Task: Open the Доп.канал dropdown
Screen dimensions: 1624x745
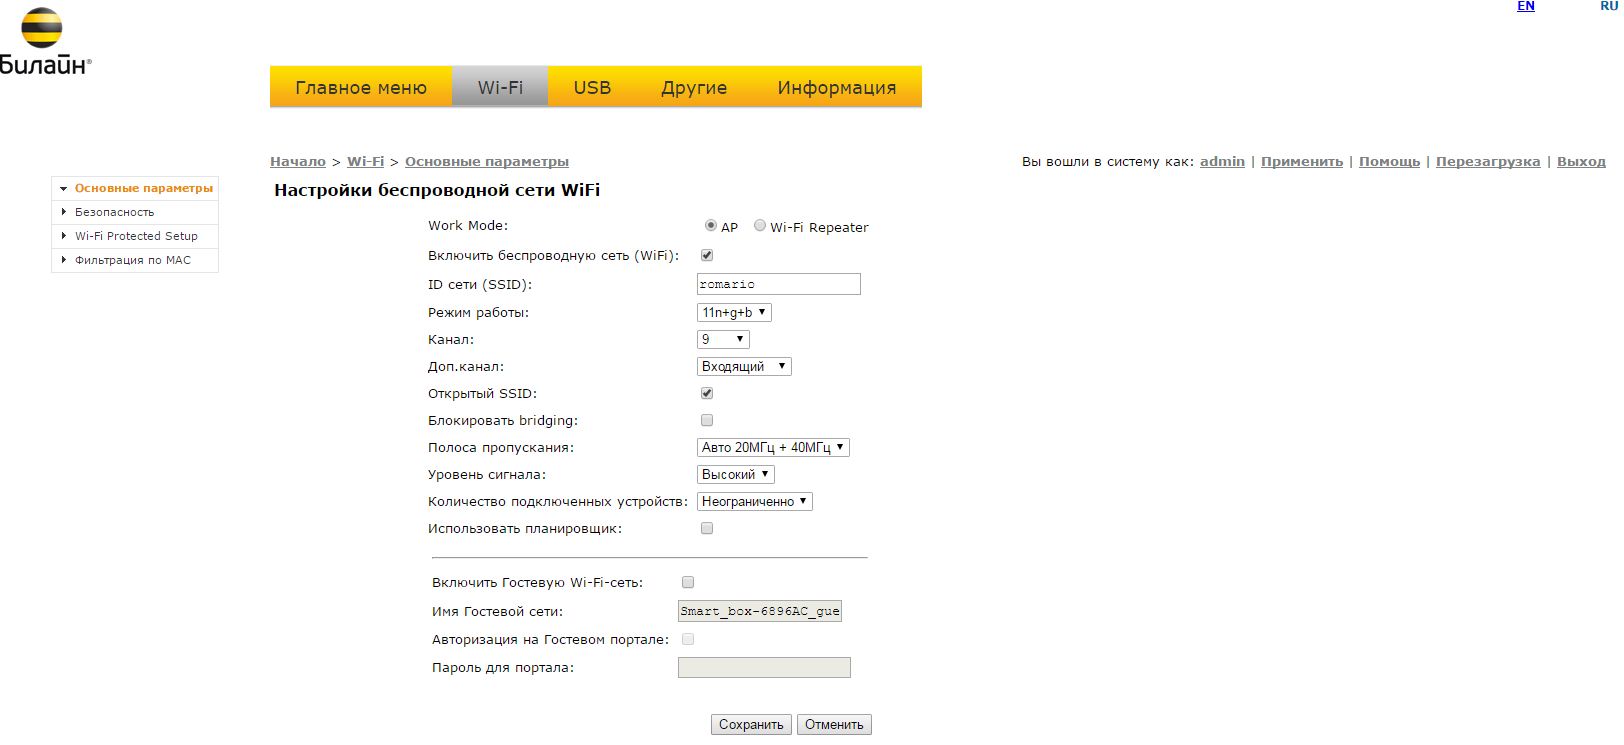Action: click(x=744, y=366)
